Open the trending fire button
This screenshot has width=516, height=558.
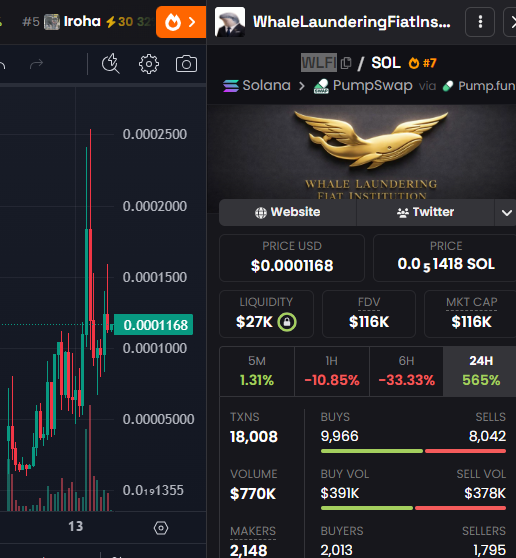[x=181, y=22]
